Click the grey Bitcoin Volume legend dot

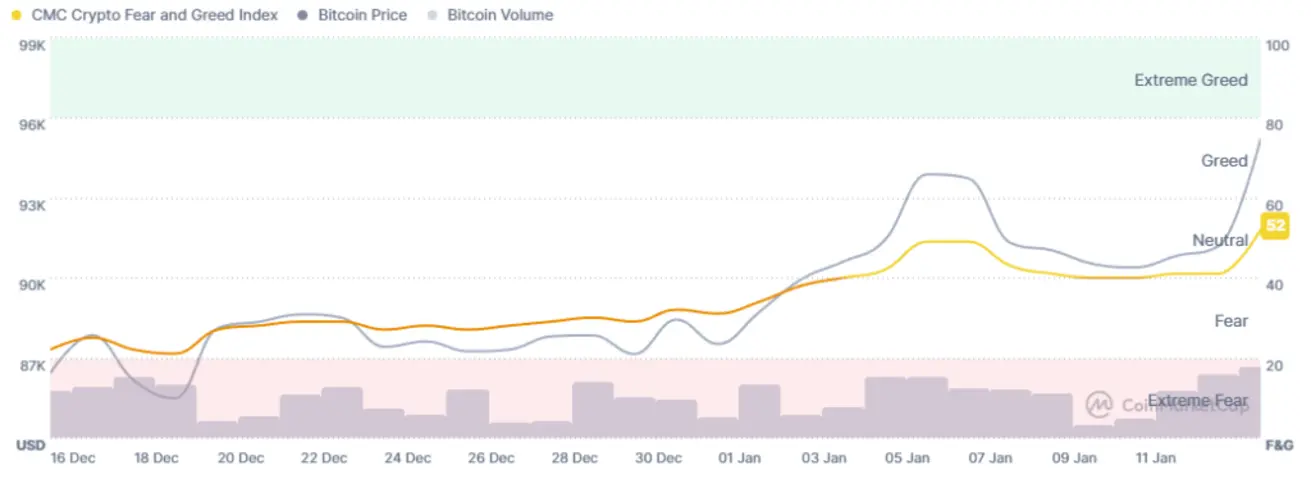click(432, 15)
